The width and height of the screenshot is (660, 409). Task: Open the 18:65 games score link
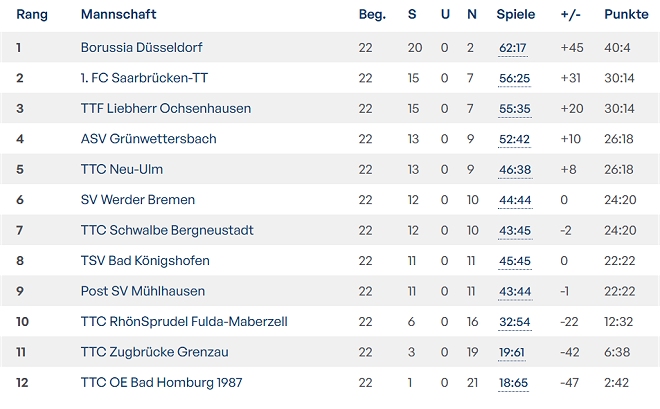[x=513, y=383]
